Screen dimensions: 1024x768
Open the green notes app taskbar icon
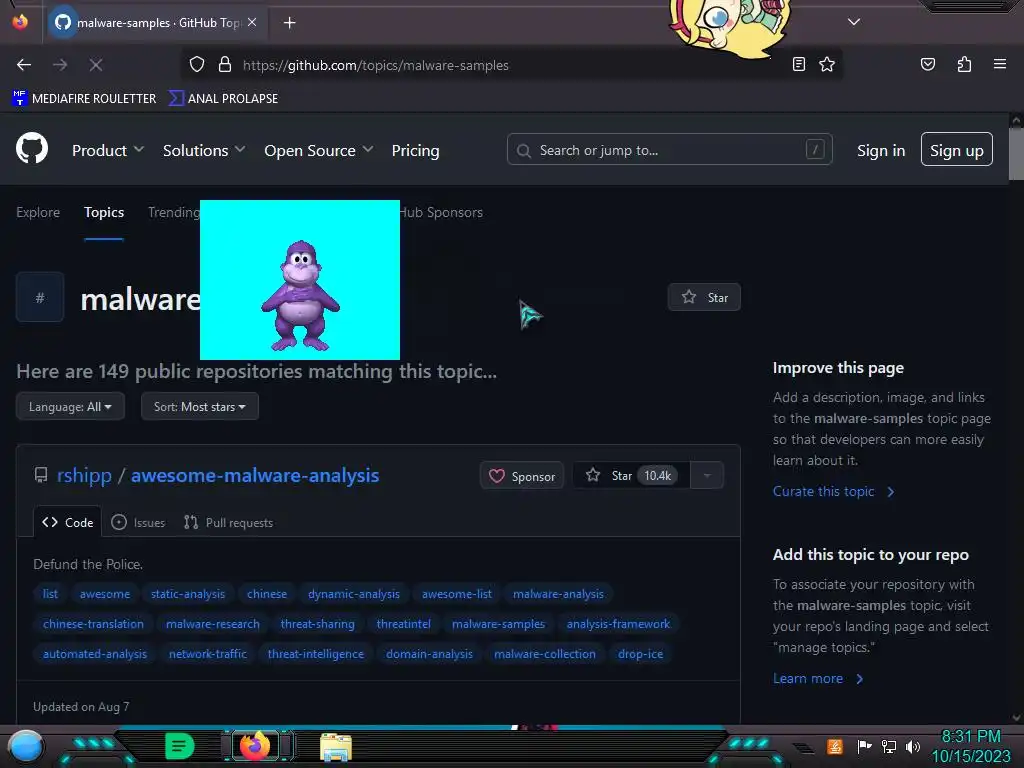click(179, 745)
